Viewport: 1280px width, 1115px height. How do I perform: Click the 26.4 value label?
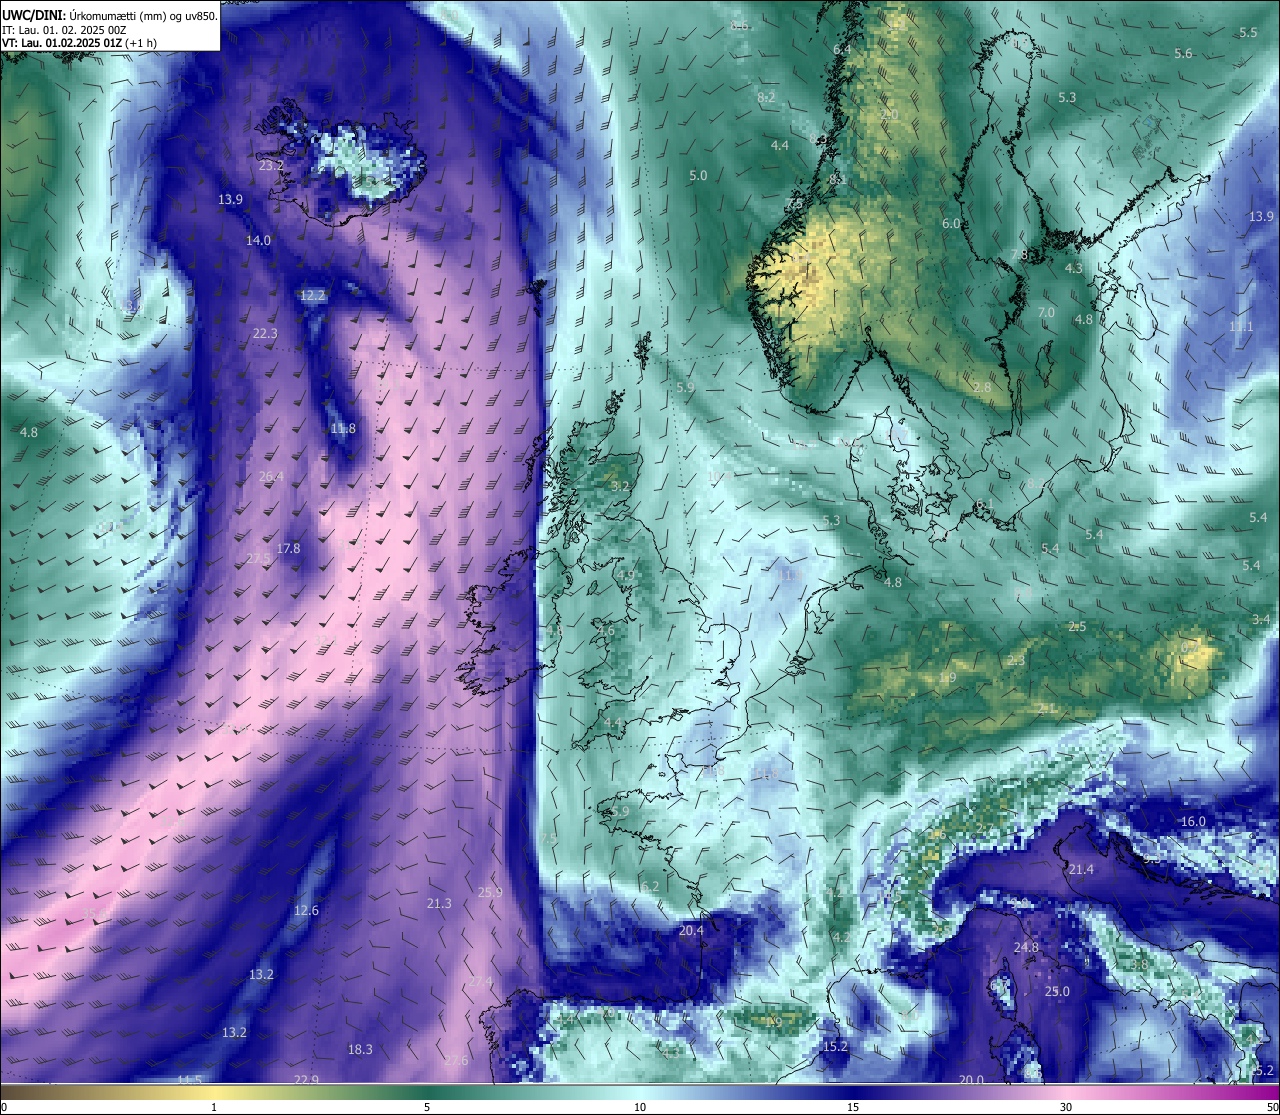pyautogui.click(x=271, y=476)
